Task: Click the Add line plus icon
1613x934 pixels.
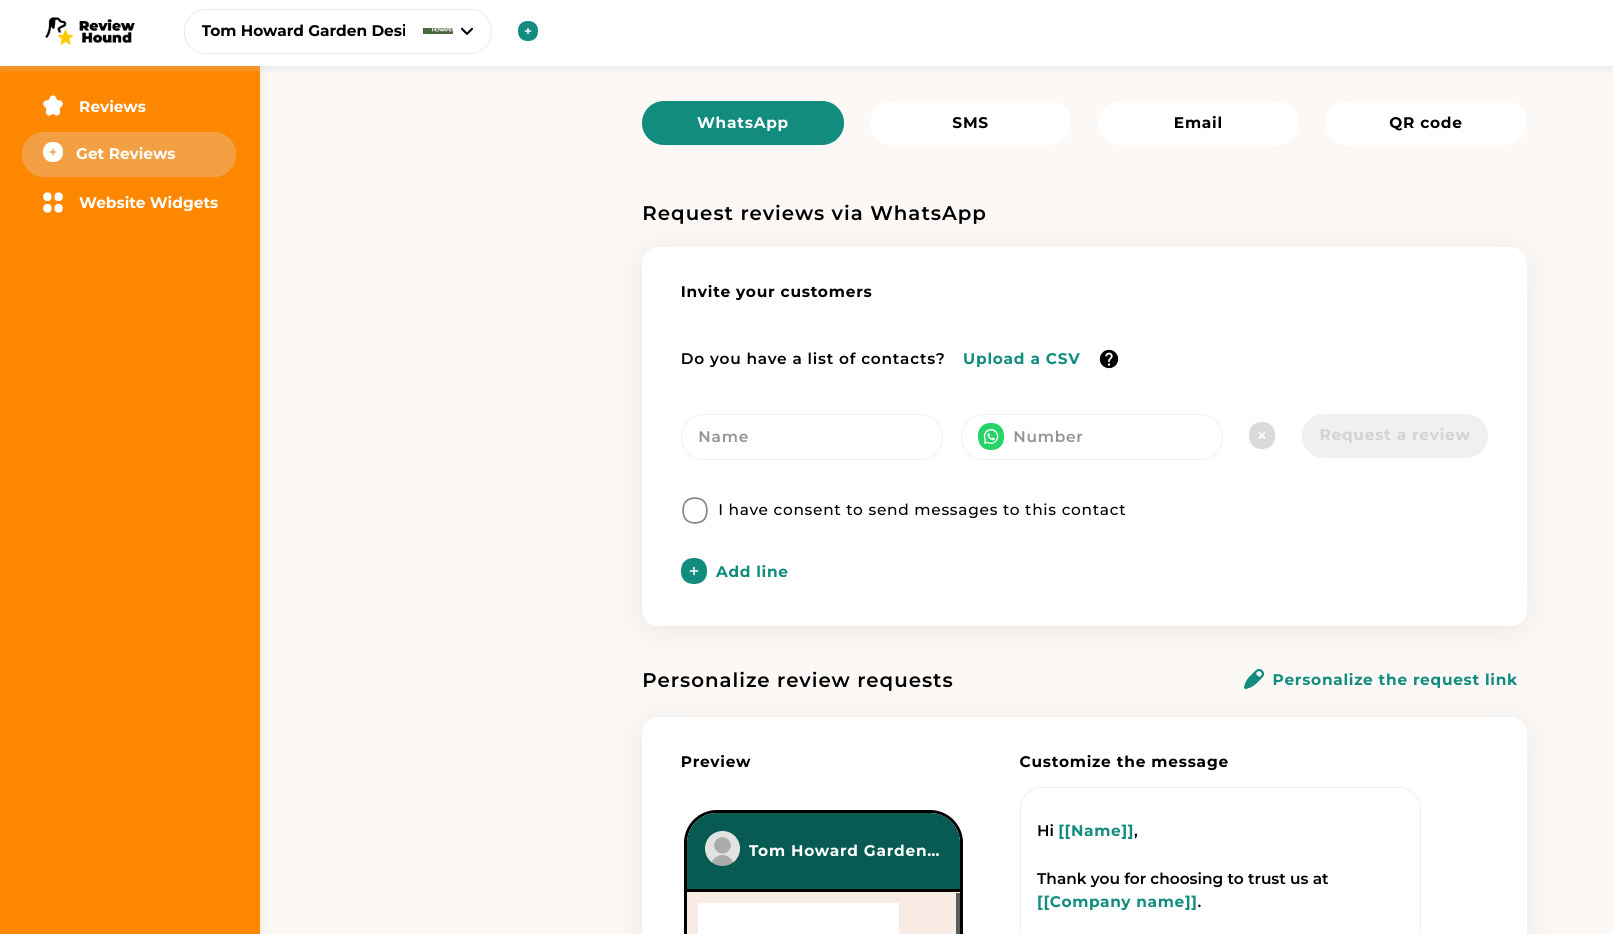Action: (694, 571)
